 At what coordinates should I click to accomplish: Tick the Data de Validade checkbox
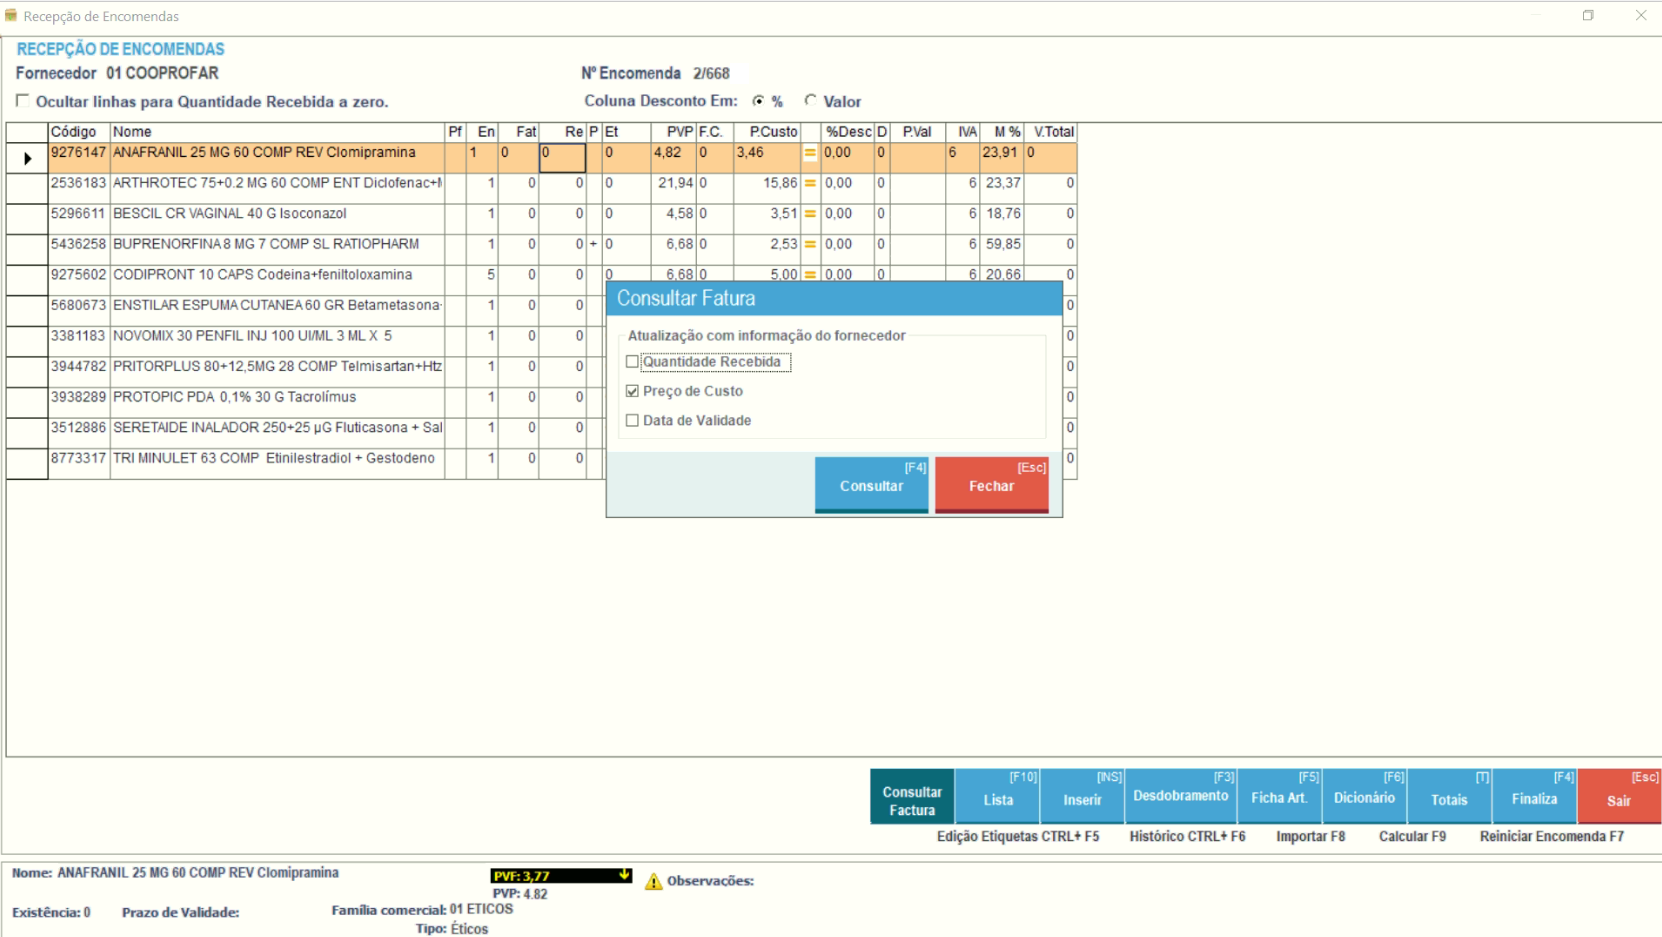(632, 421)
